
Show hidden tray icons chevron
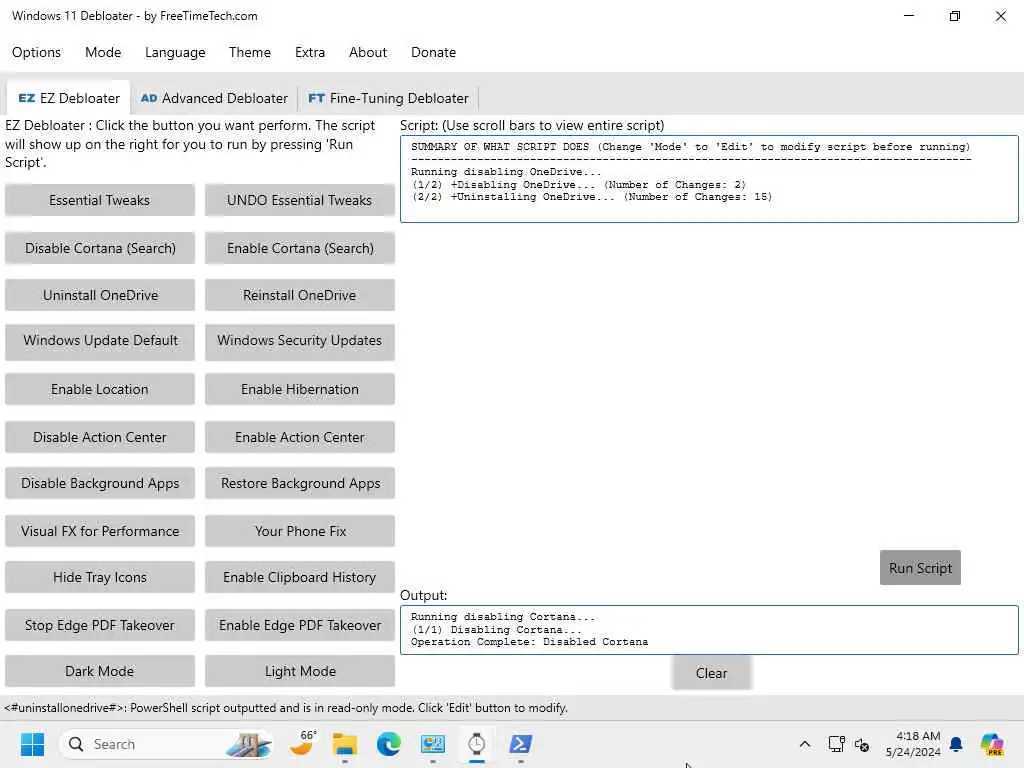coord(805,744)
